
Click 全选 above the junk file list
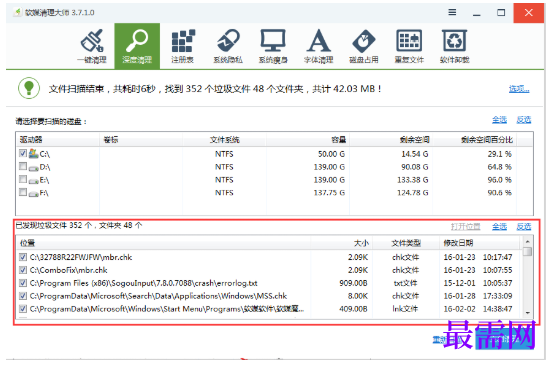tap(499, 227)
